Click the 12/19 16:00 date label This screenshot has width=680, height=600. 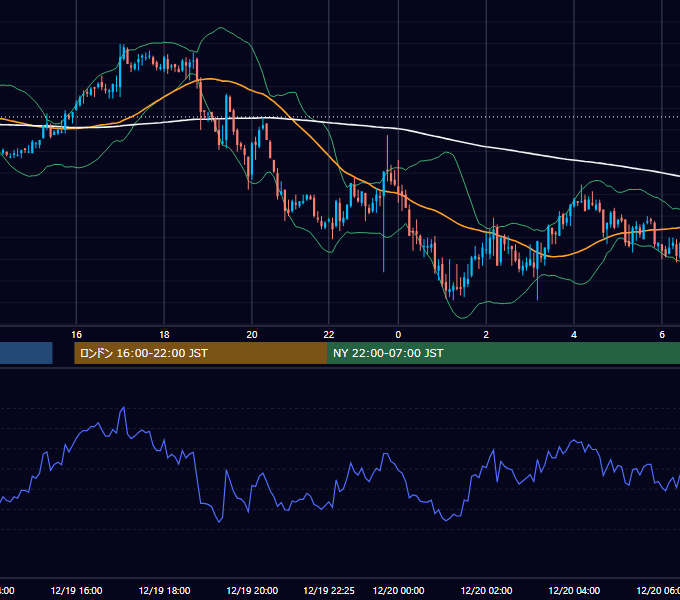click(76, 590)
